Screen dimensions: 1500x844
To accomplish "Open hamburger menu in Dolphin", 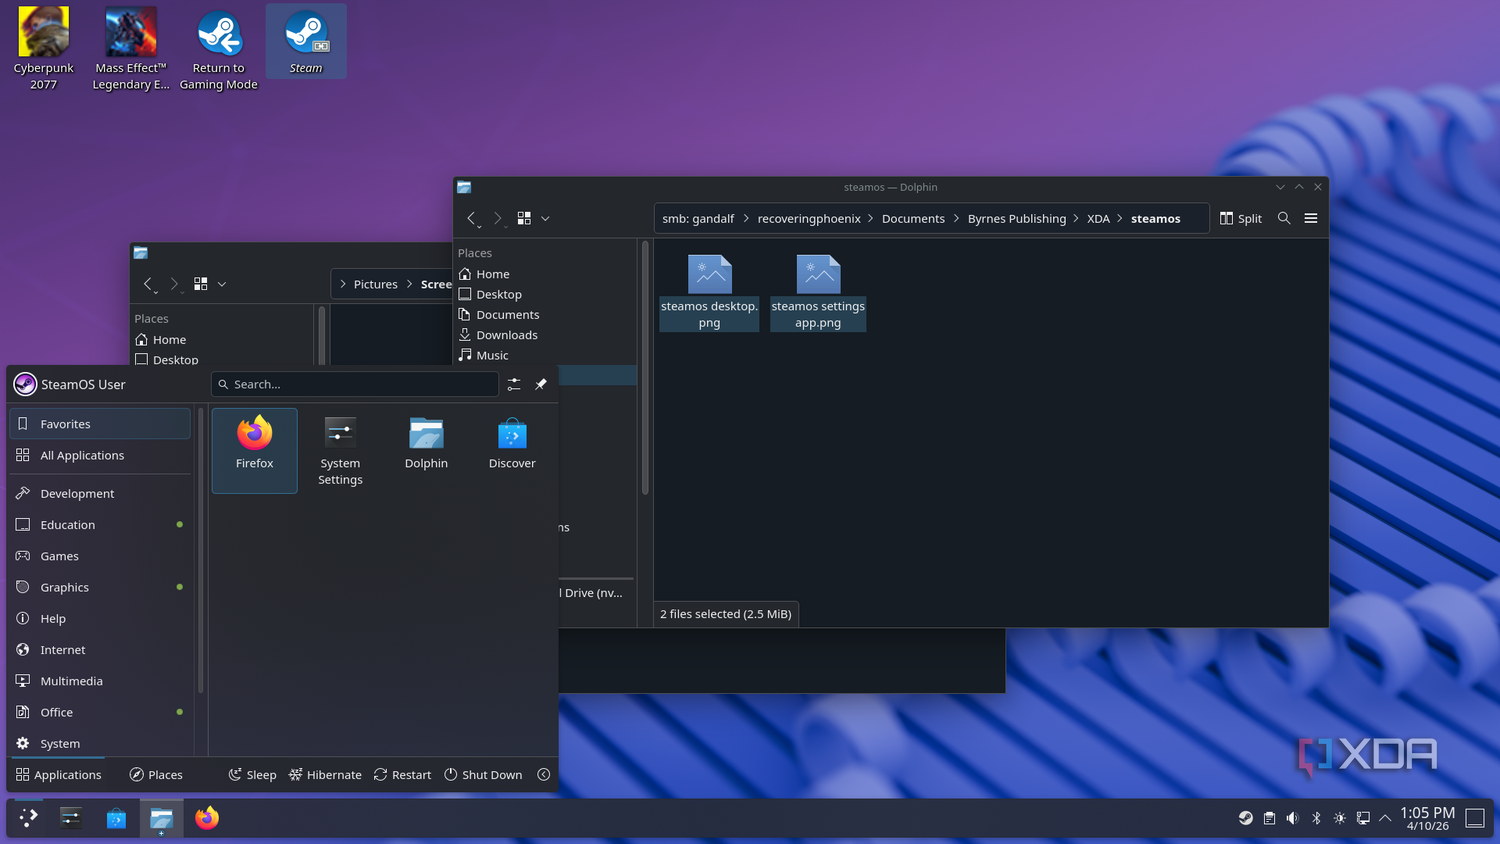I will [x=1311, y=218].
